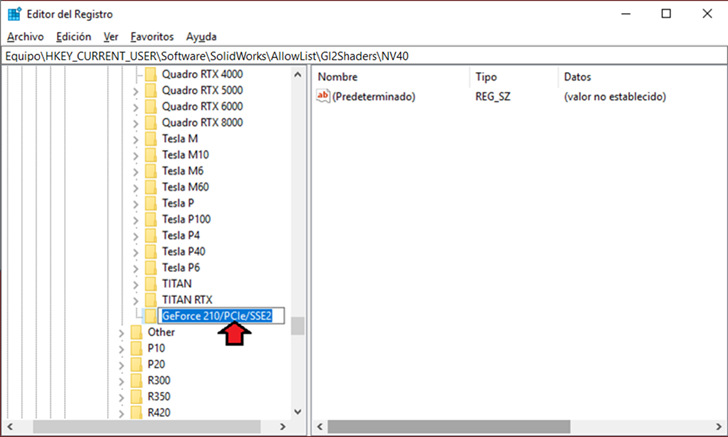Open the Ayuda menu
The width and height of the screenshot is (728, 437).
(201, 37)
